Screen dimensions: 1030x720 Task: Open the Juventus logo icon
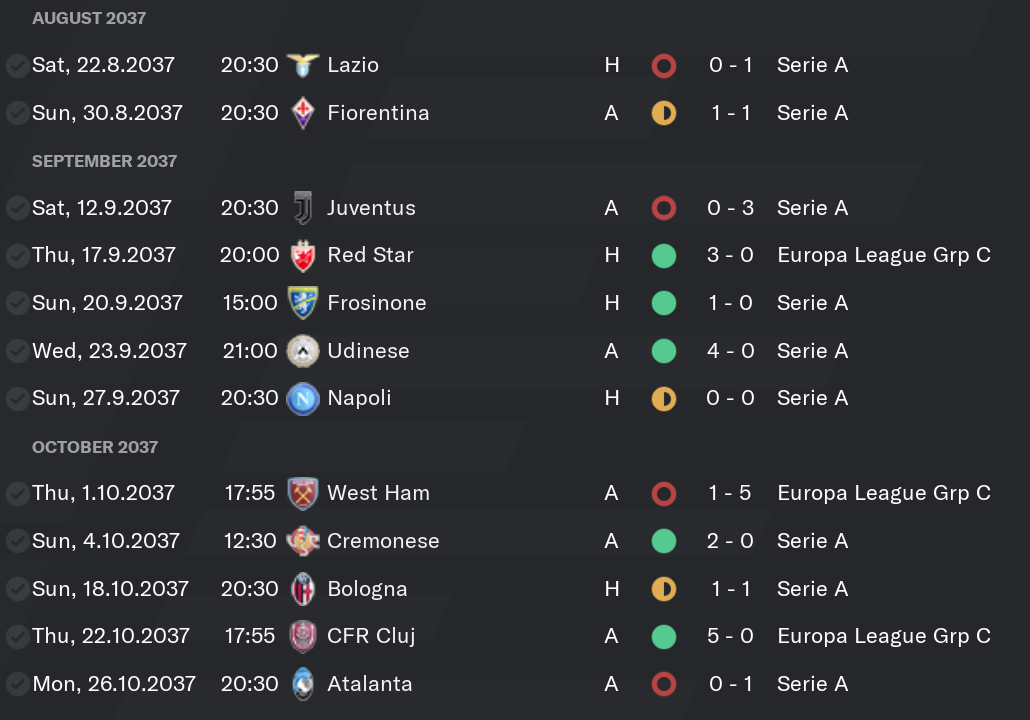[x=303, y=208]
